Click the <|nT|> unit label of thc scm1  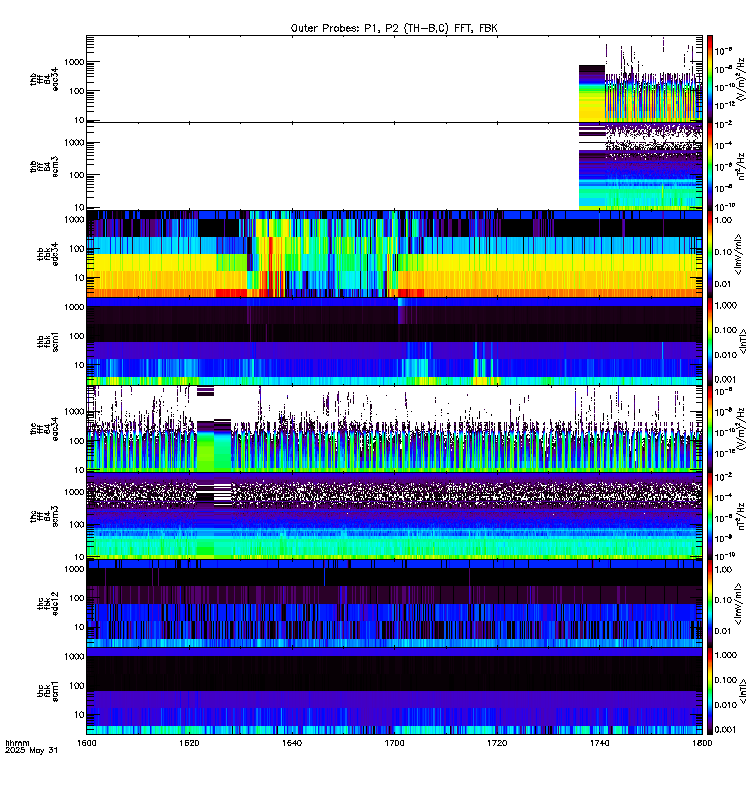(743, 691)
